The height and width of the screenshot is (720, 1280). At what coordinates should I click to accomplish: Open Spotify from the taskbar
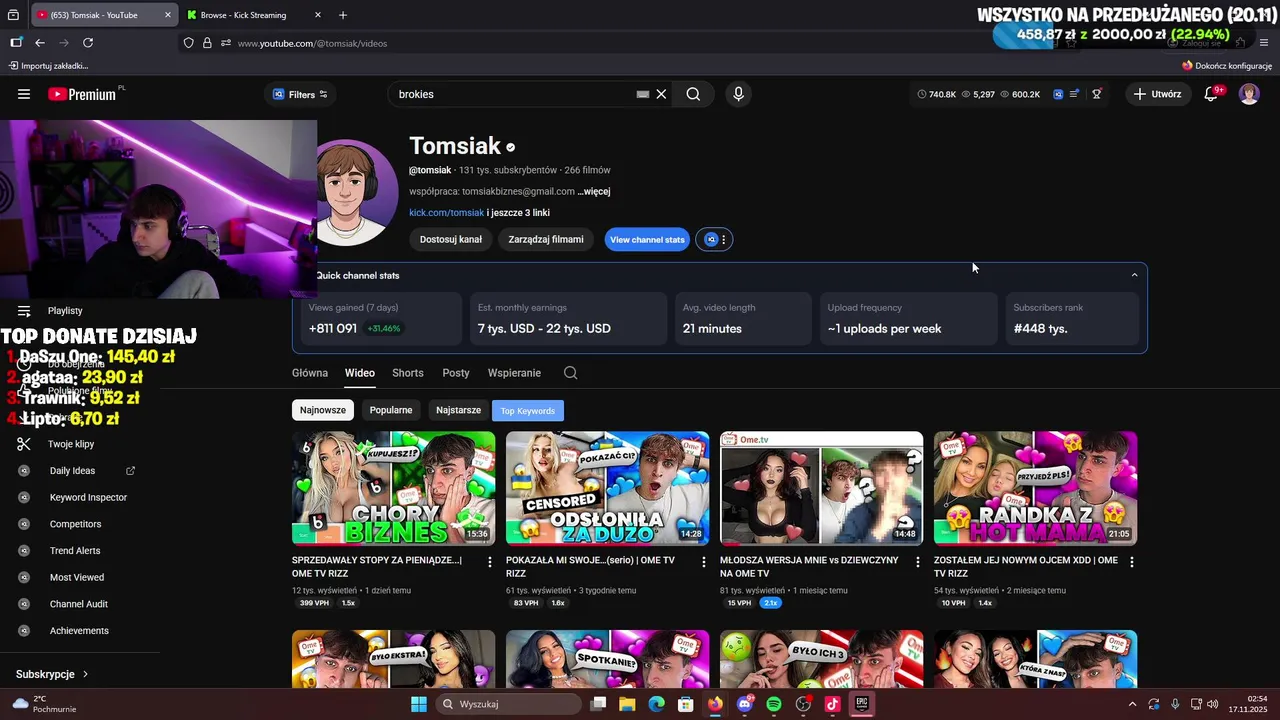[774, 704]
